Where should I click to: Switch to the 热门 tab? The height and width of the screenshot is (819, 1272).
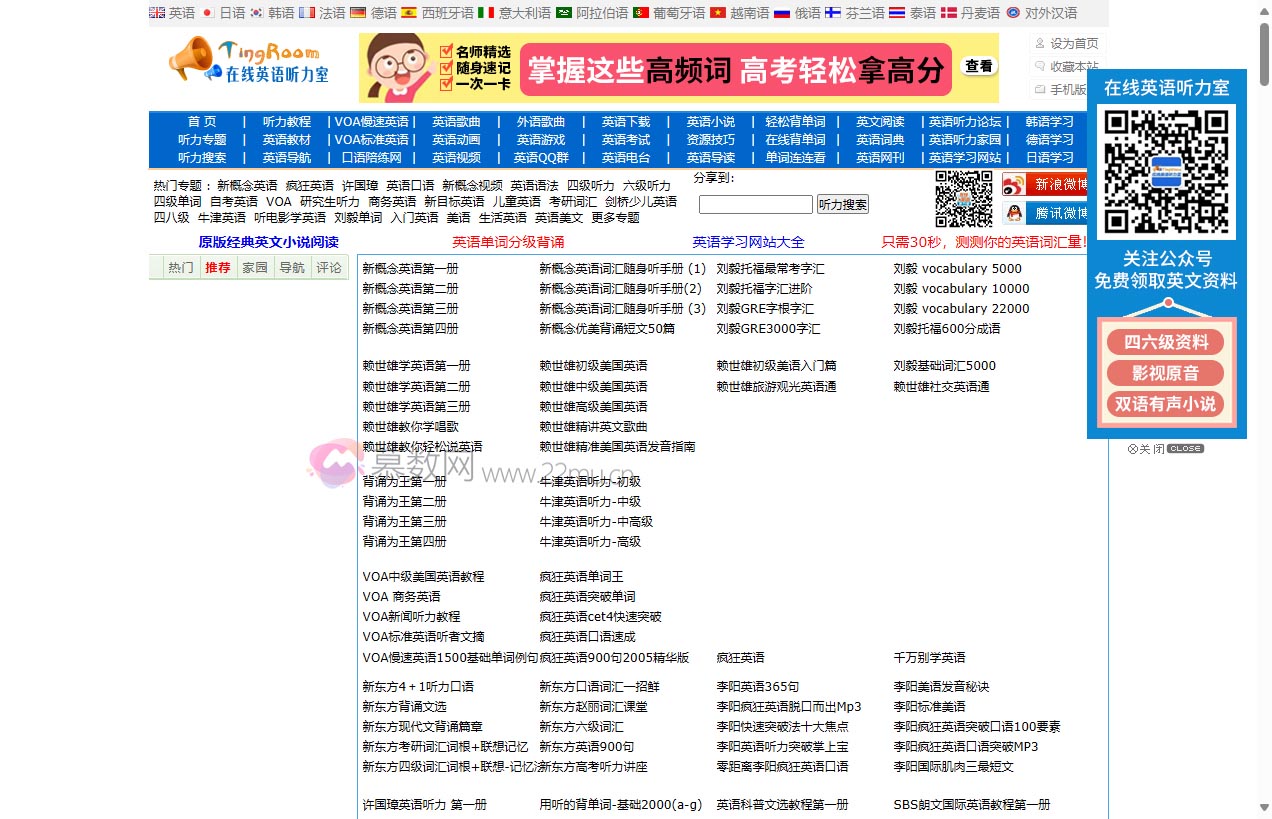[x=180, y=267]
